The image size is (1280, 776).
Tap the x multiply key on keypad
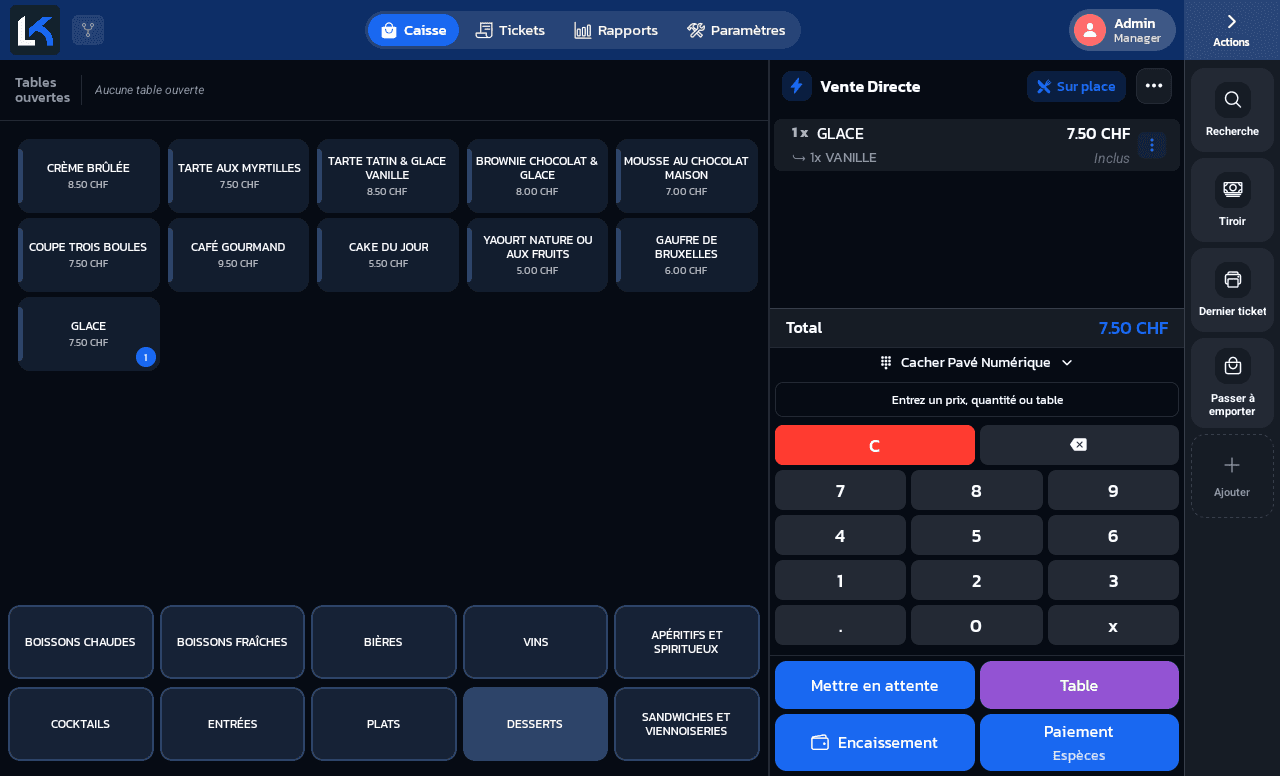tap(1113, 626)
